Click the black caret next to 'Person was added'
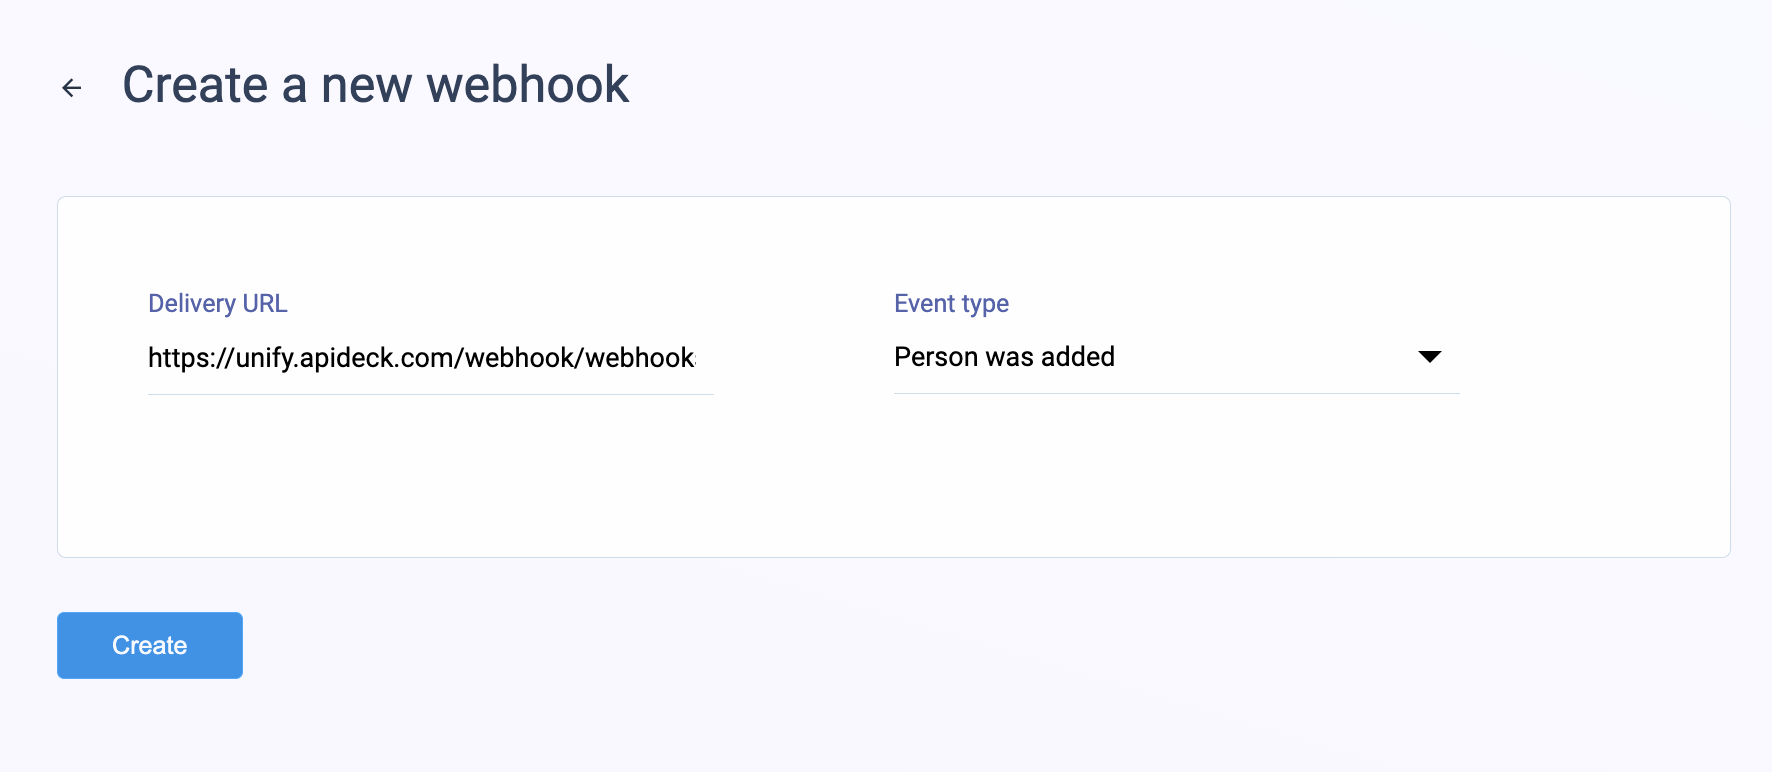 pos(1430,356)
